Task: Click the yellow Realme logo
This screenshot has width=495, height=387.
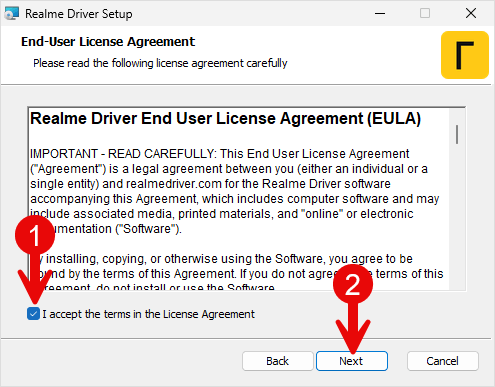Action: 465,55
